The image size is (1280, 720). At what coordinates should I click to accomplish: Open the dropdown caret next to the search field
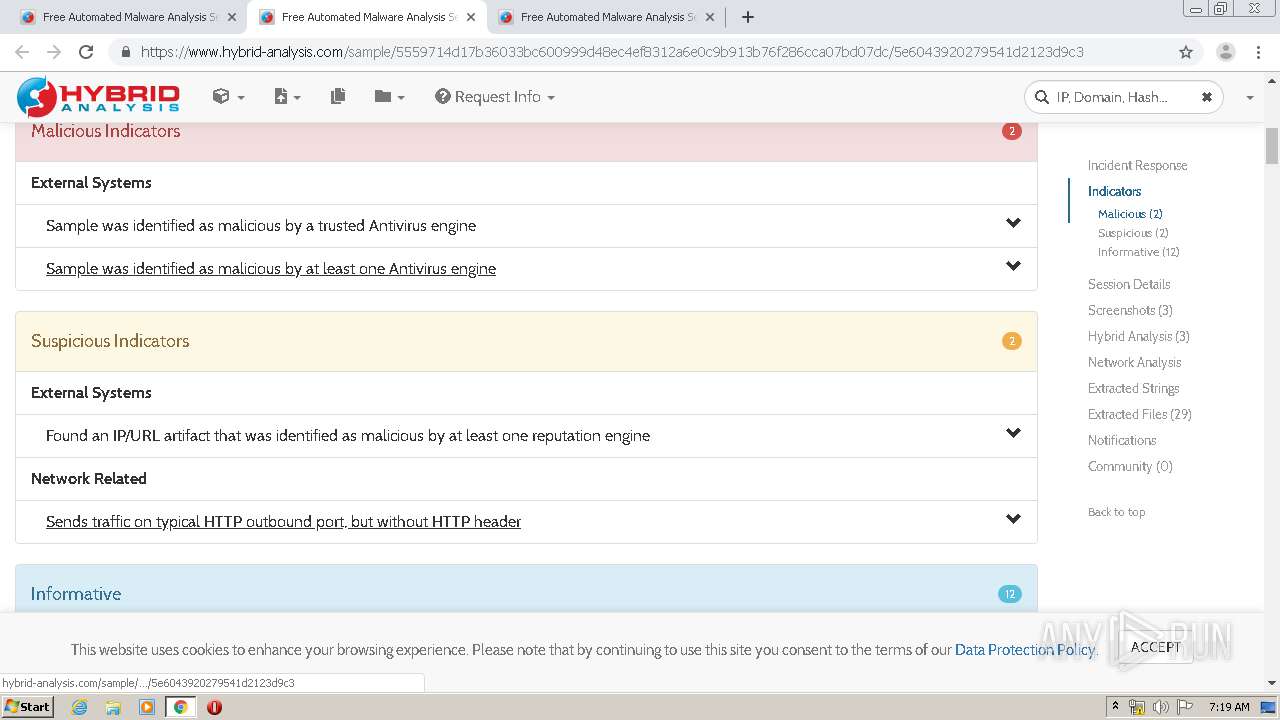click(x=1250, y=97)
